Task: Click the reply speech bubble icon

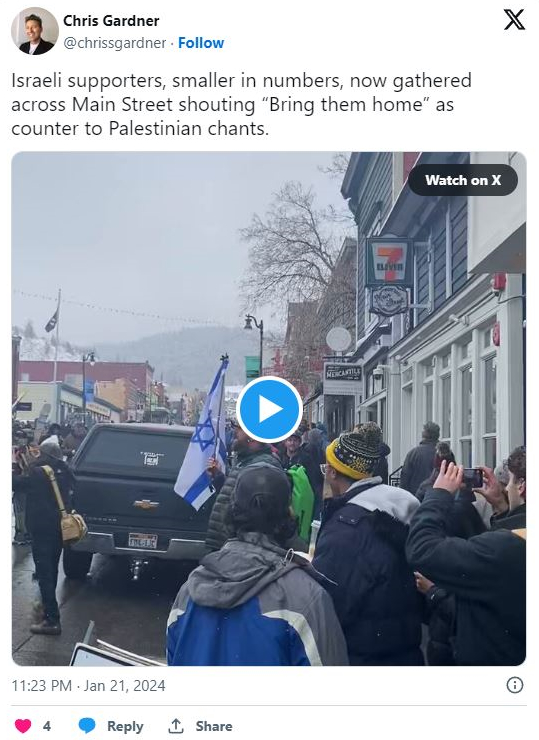Action: [x=86, y=726]
